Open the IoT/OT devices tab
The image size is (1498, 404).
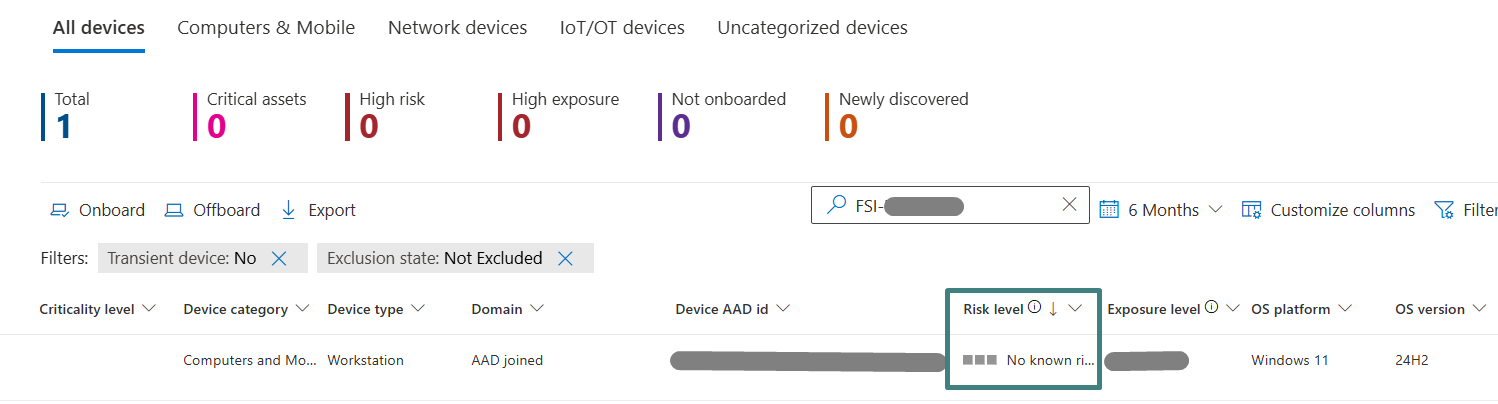(x=622, y=28)
